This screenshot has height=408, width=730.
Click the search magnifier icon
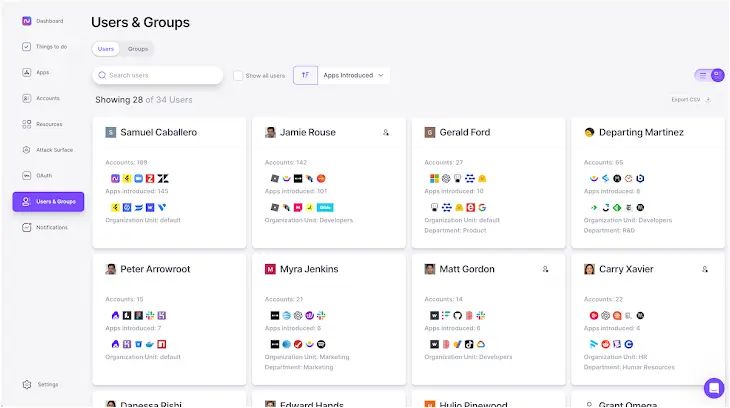(x=102, y=75)
